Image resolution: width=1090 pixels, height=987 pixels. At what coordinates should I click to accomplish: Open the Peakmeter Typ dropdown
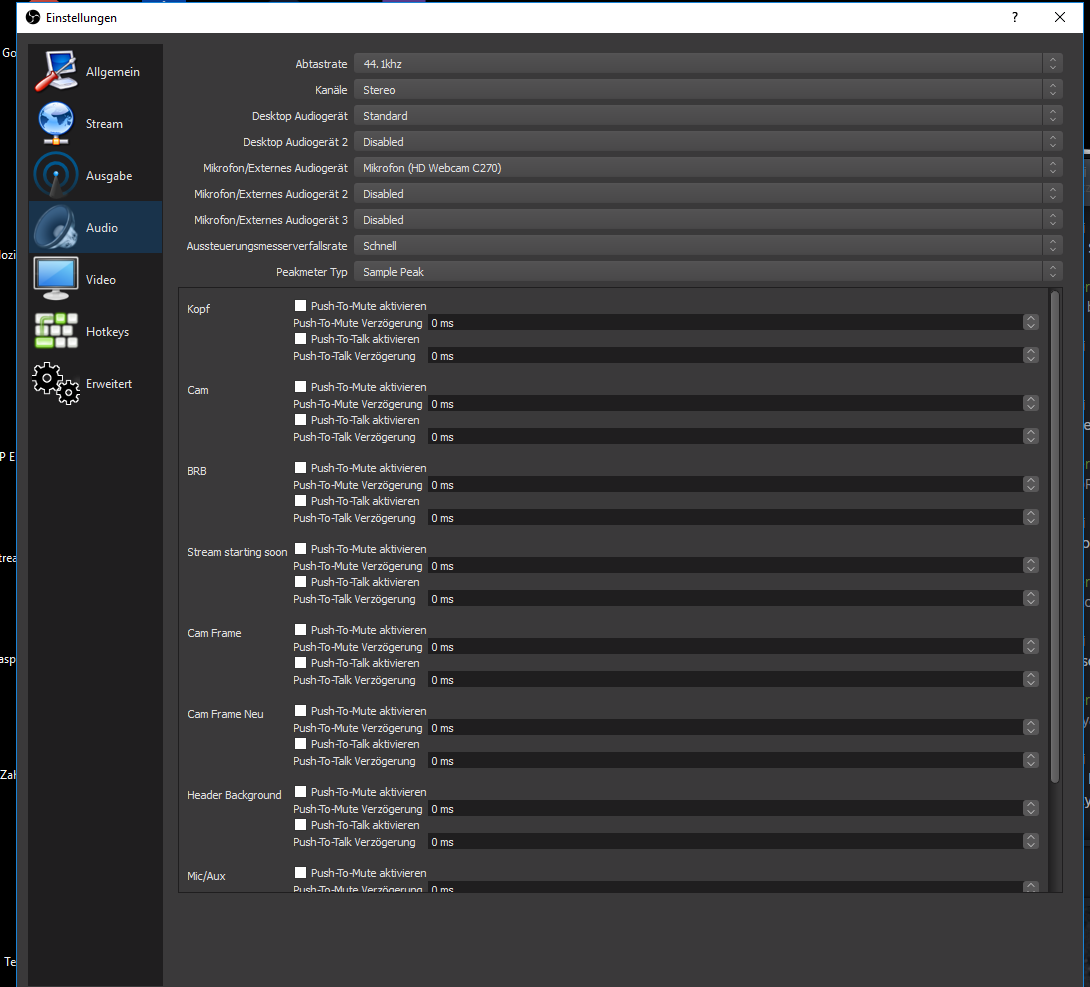[708, 271]
